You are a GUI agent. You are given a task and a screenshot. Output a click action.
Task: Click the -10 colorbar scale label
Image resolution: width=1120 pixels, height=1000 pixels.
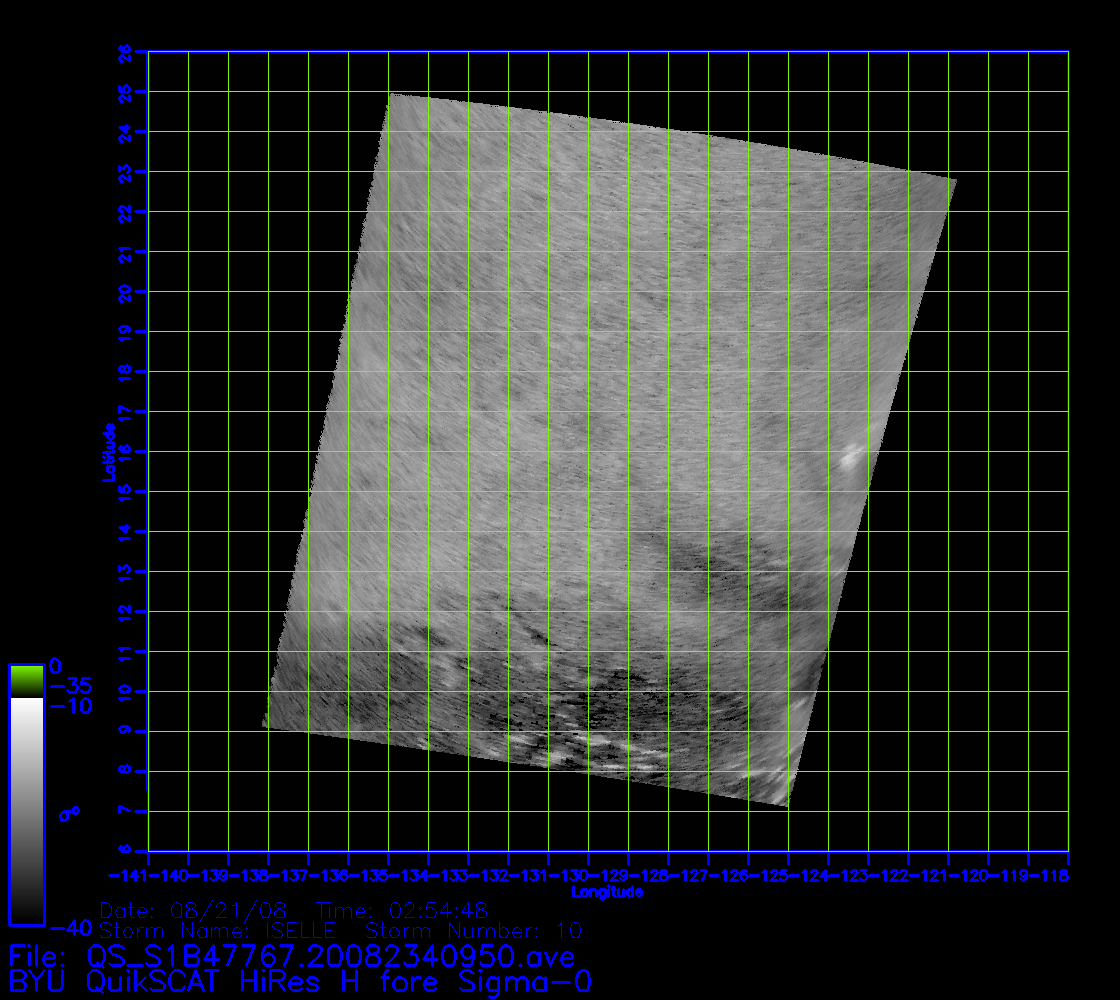(x=69, y=706)
